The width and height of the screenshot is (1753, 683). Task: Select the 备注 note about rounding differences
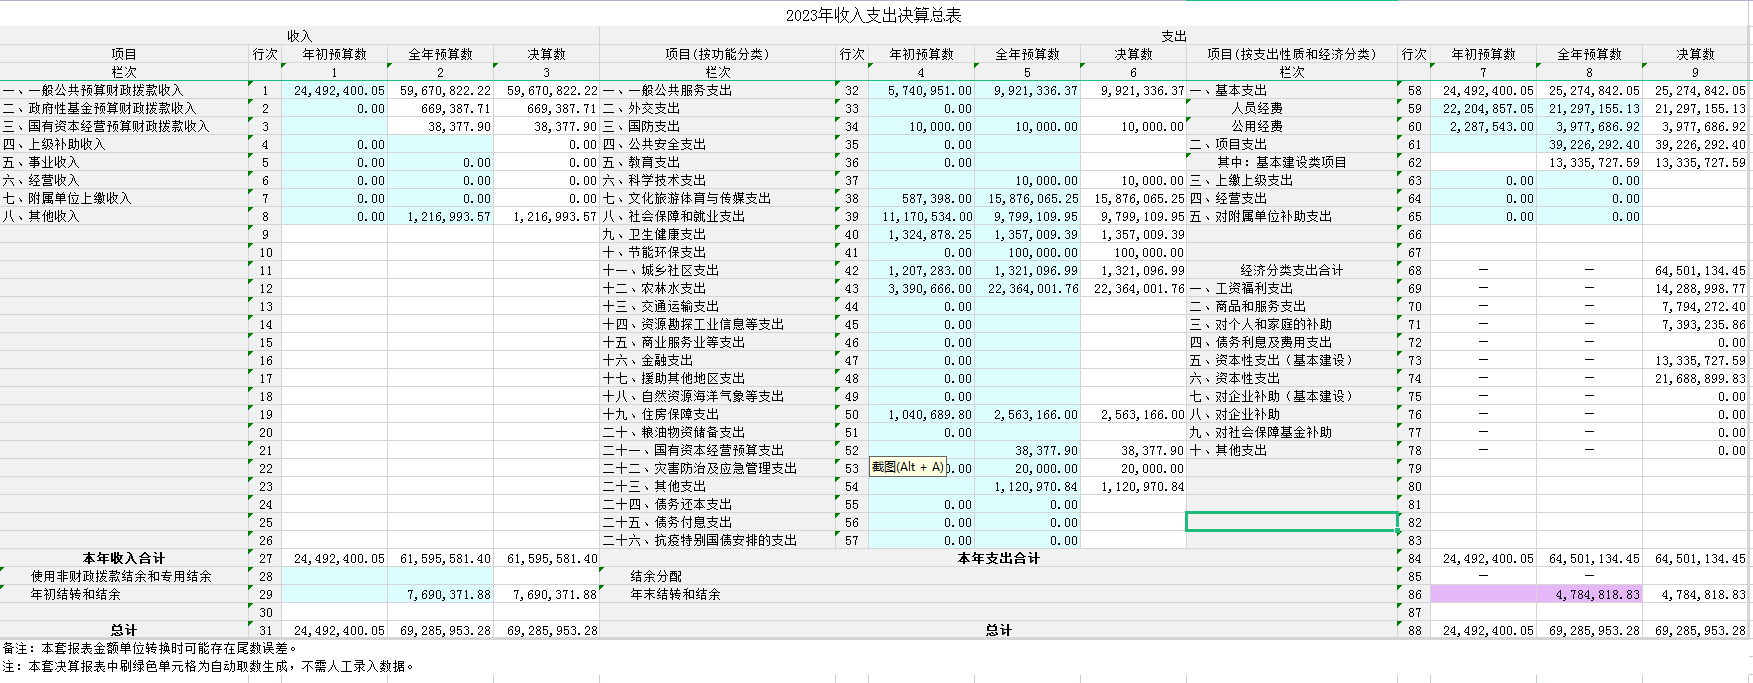coord(150,648)
